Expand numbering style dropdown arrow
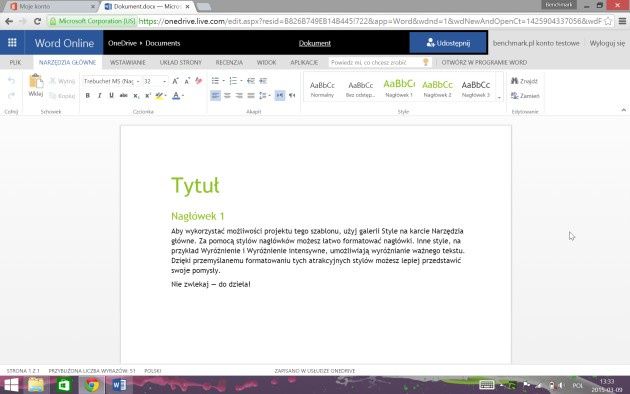Image resolution: width=630 pixels, height=394 pixels. (241, 81)
